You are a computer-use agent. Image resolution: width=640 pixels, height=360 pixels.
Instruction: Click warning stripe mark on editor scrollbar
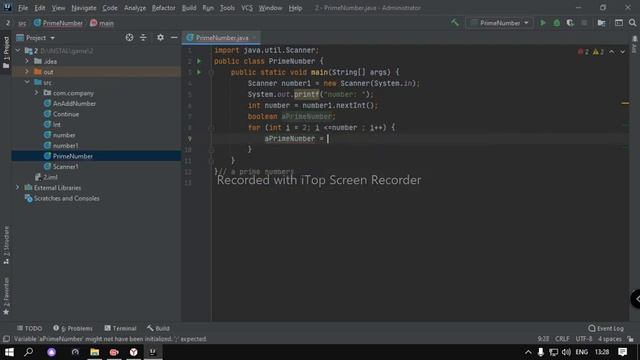tap(625, 103)
